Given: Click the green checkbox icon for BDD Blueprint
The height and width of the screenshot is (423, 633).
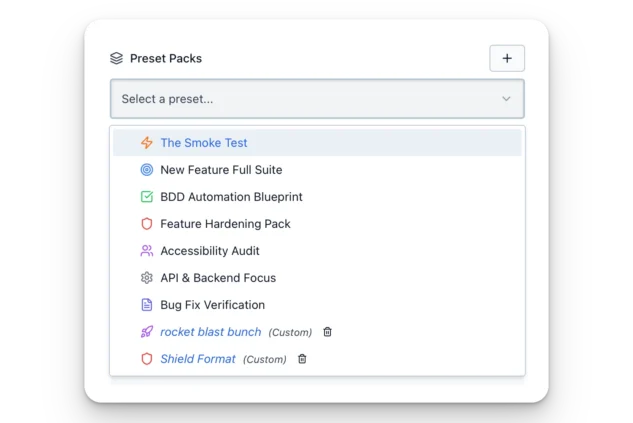Looking at the screenshot, I should coord(147,197).
